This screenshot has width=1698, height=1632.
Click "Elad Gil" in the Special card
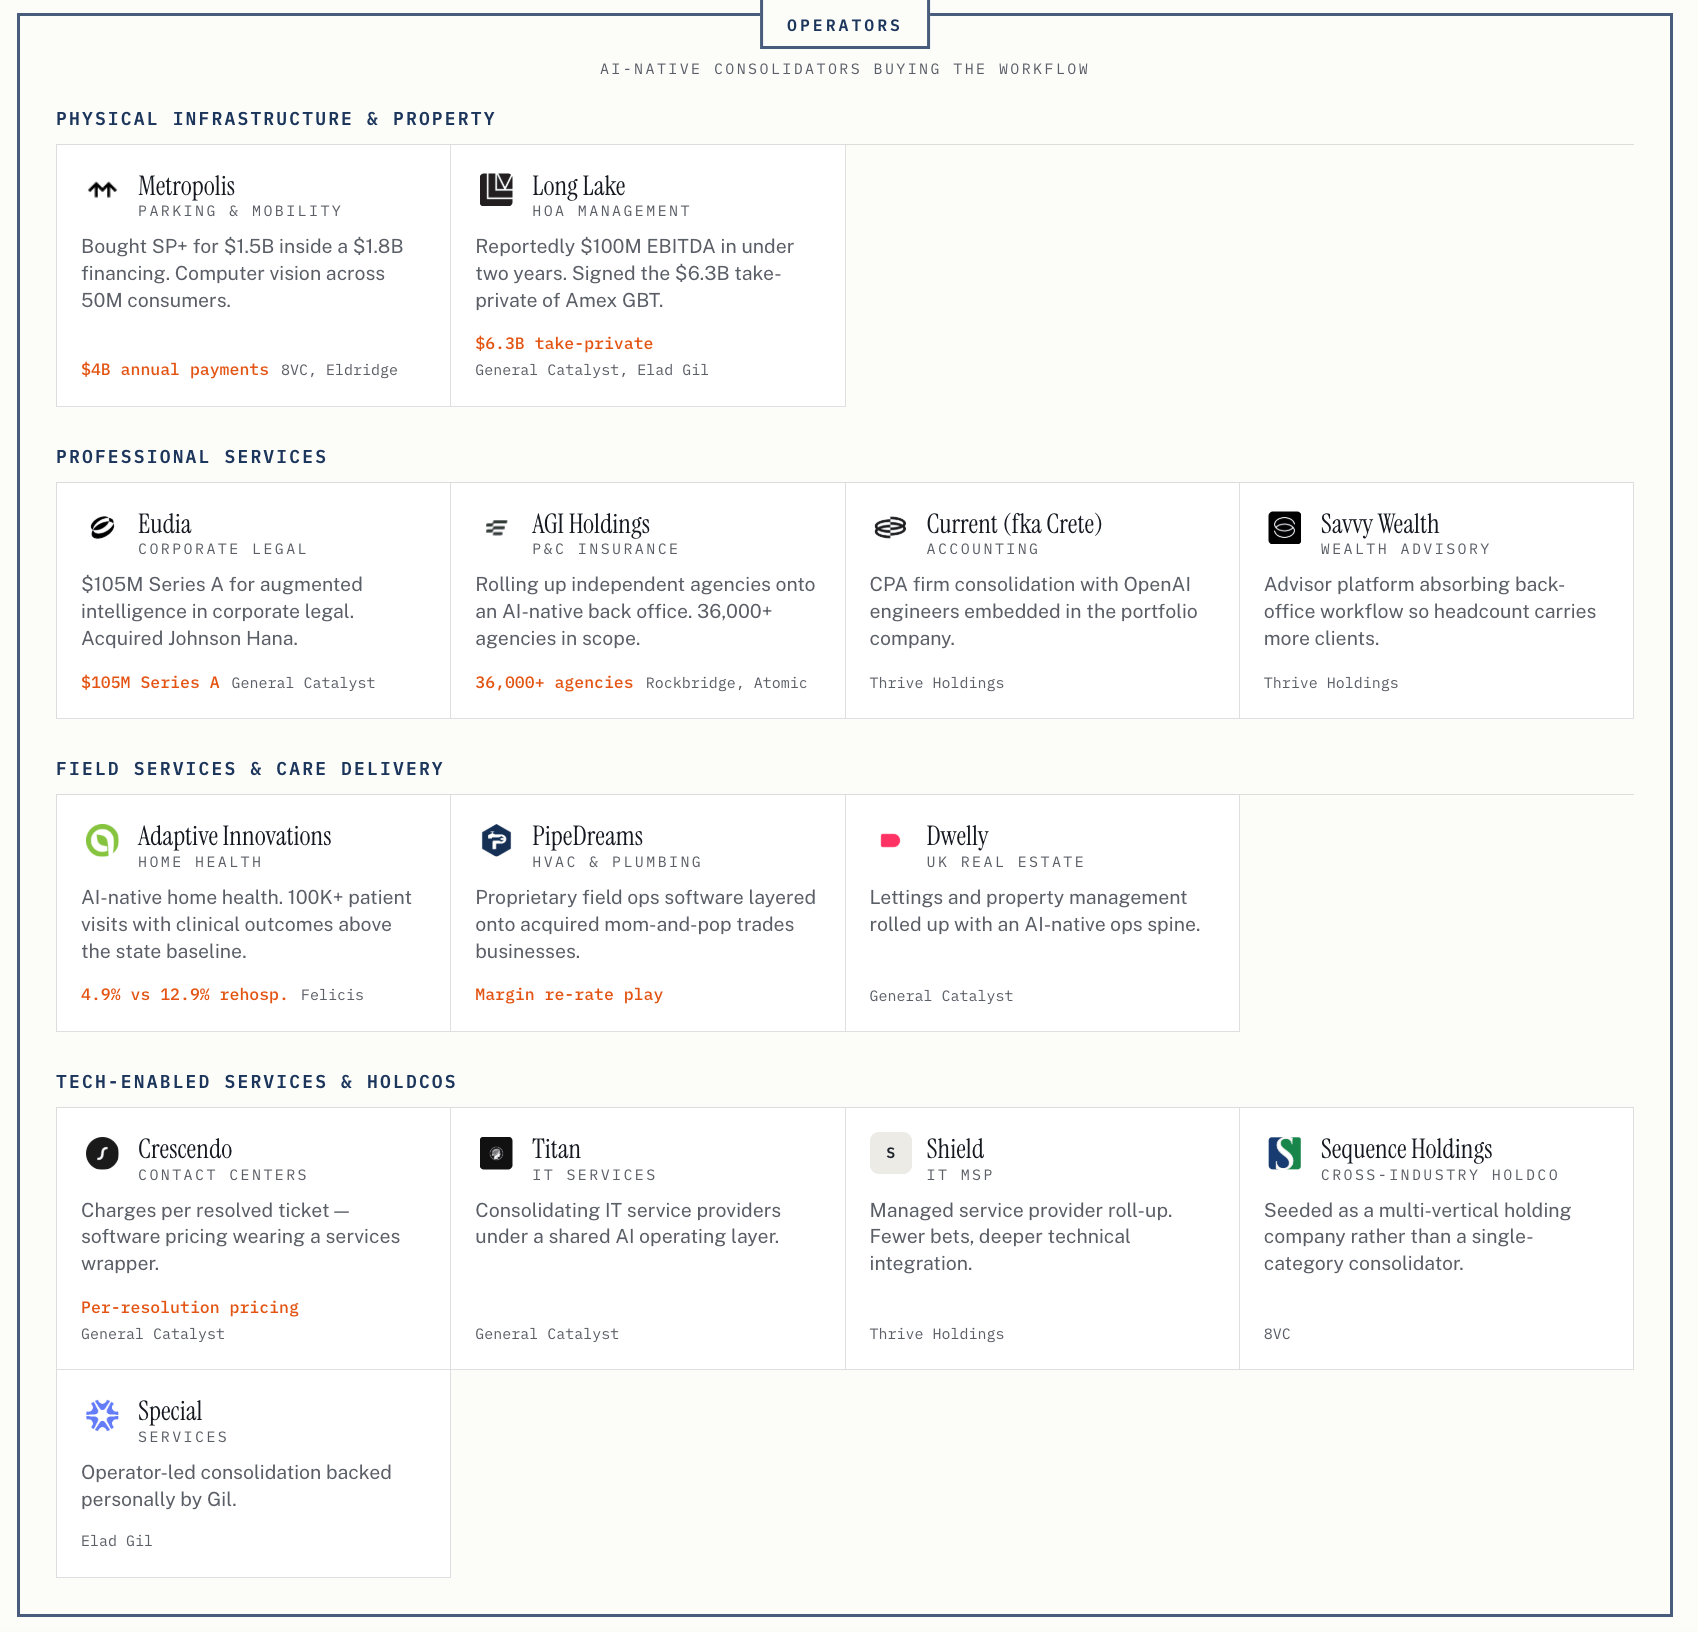(117, 1541)
